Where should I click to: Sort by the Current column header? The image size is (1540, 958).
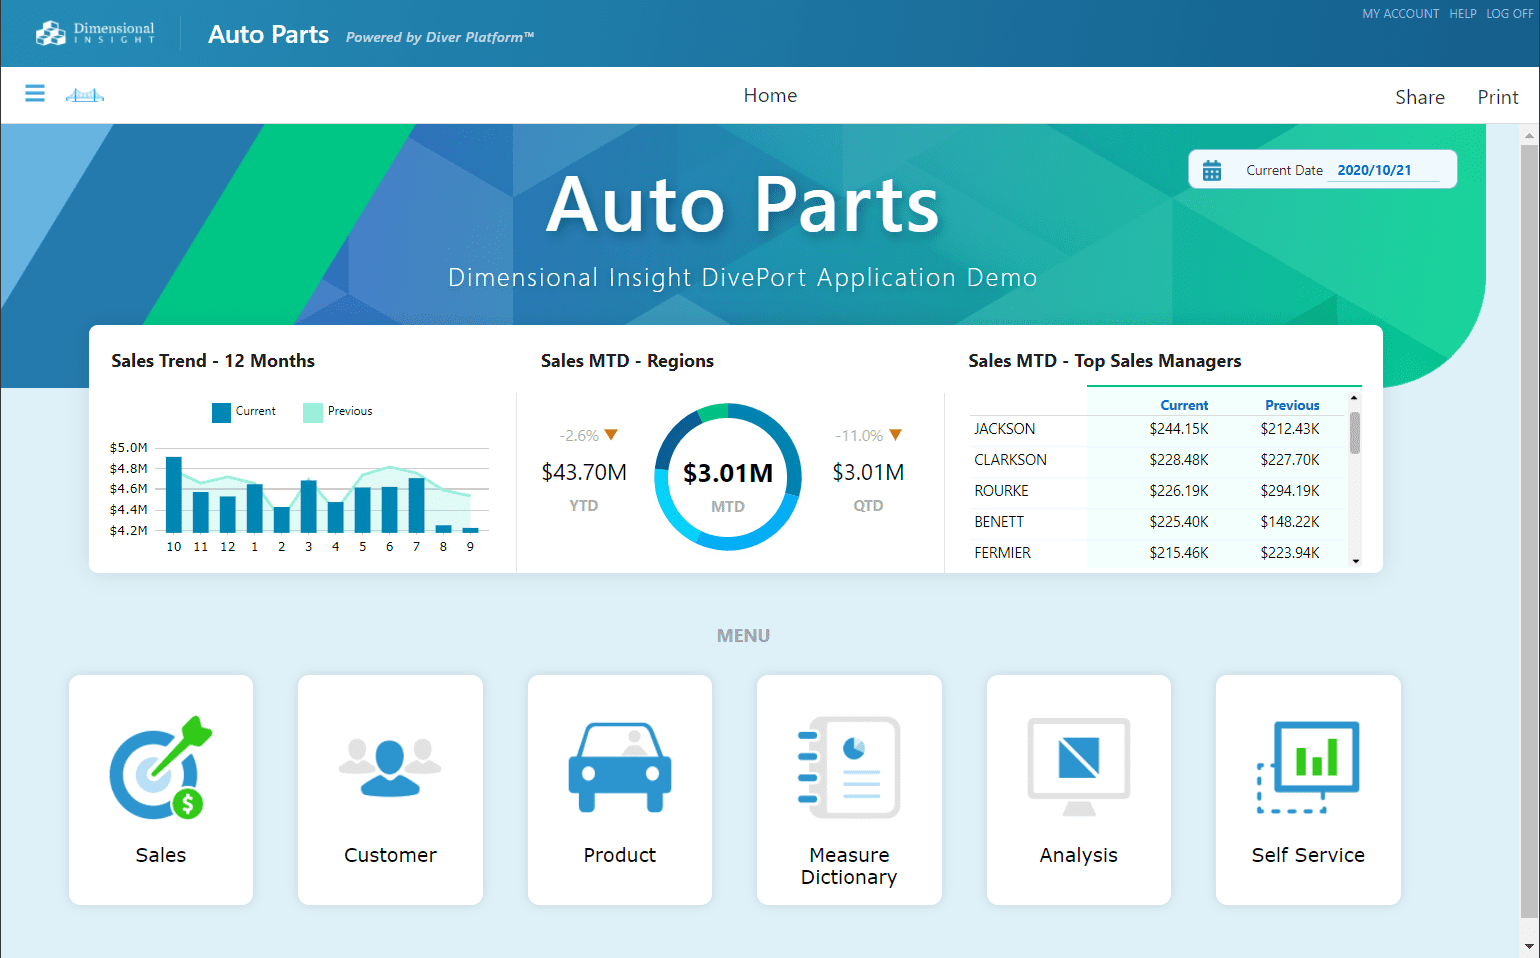tap(1184, 405)
